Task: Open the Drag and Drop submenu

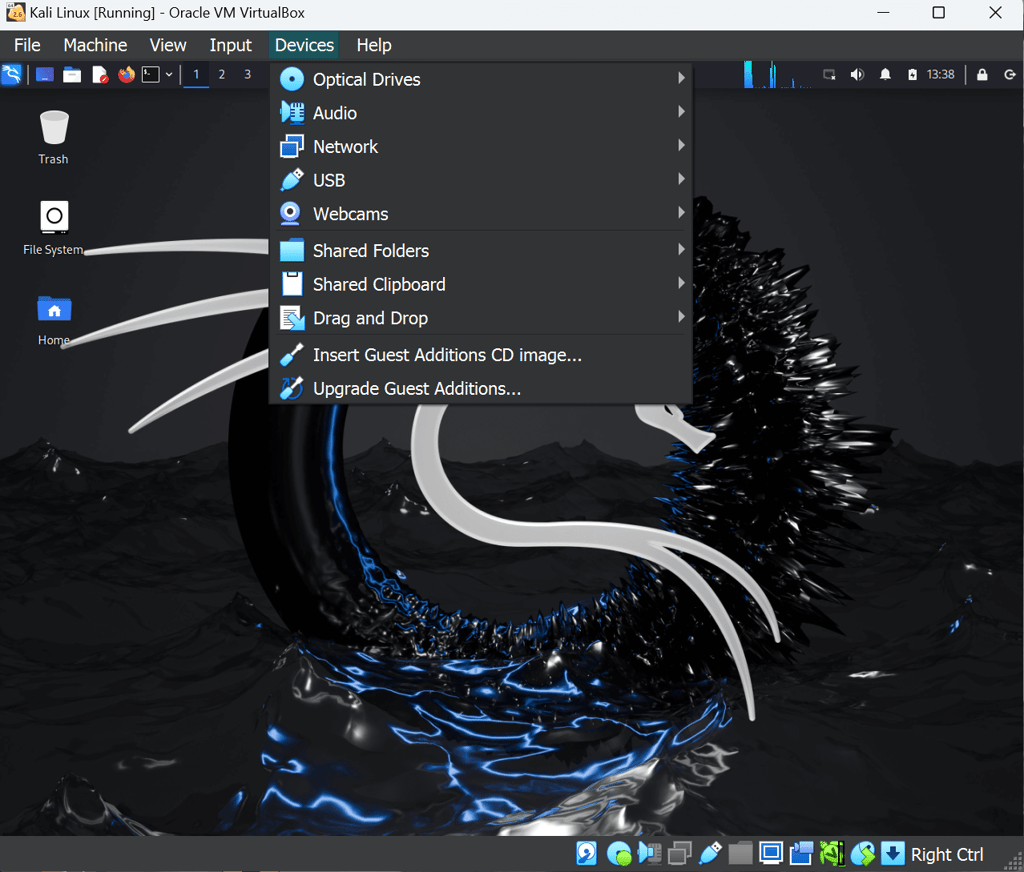Action: 481,318
